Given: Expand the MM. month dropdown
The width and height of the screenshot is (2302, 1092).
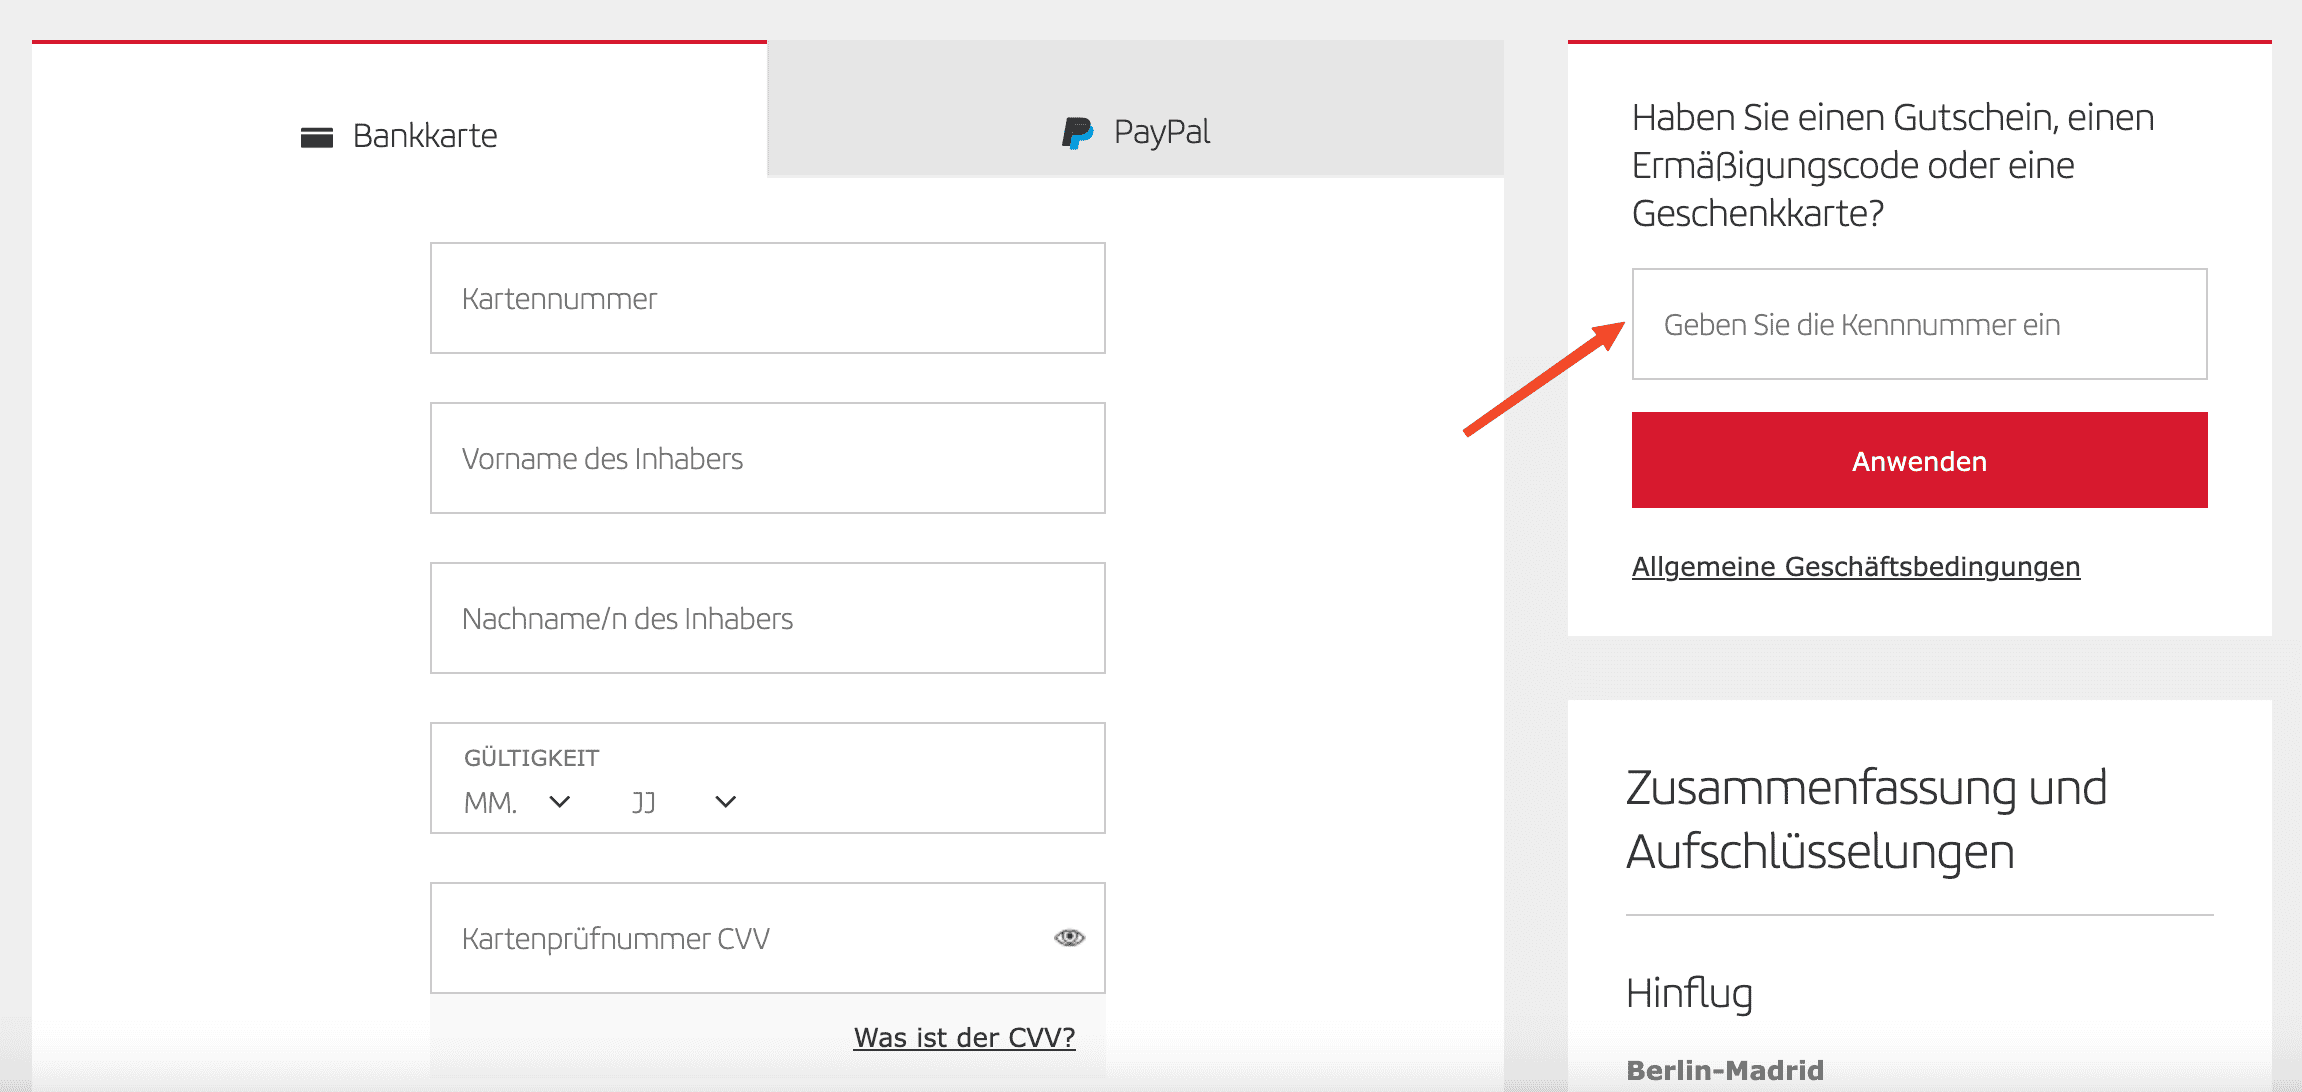Looking at the screenshot, I should coord(517,802).
